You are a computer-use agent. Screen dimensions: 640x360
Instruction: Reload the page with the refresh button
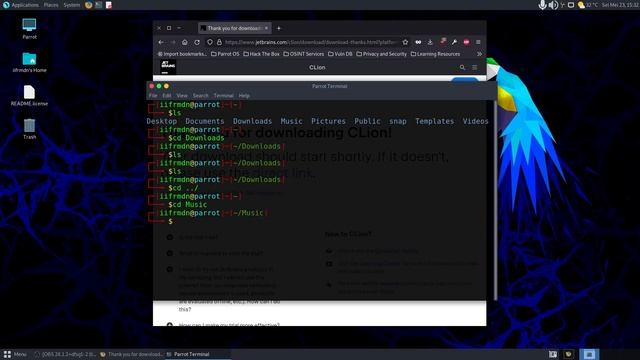pos(197,42)
